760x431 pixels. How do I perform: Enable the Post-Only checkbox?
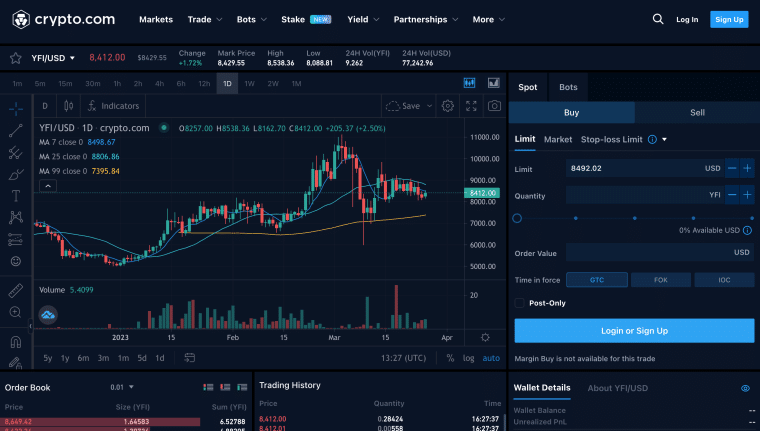coord(519,302)
